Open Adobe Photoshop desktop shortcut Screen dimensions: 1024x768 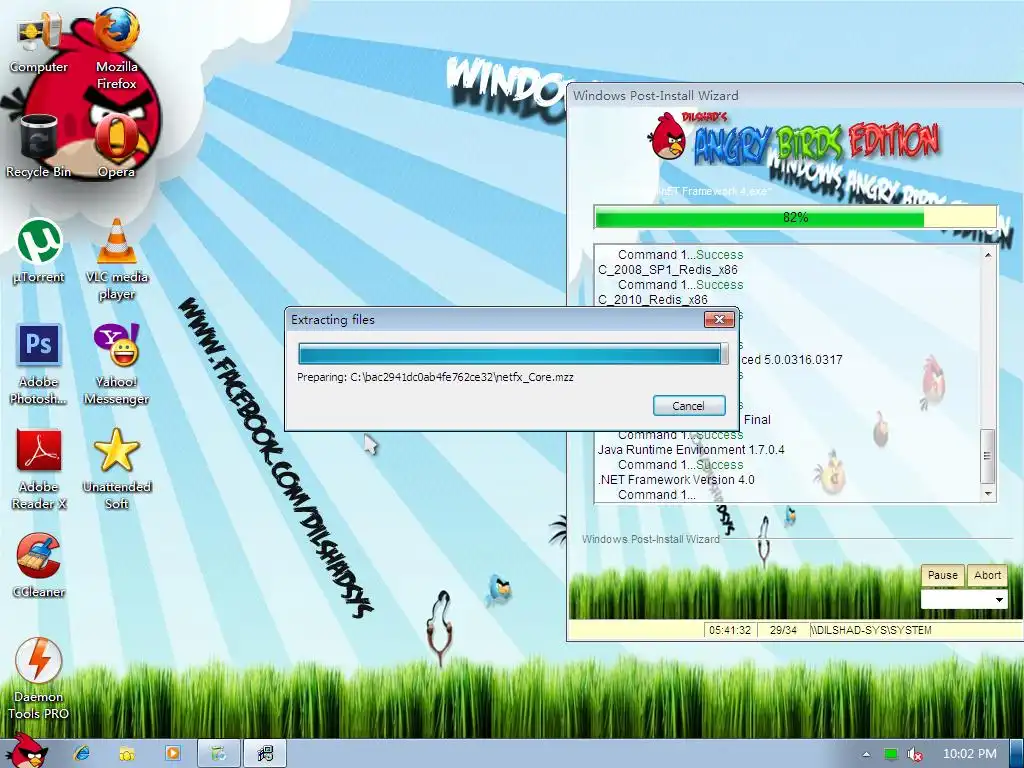(x=39, y=364)
